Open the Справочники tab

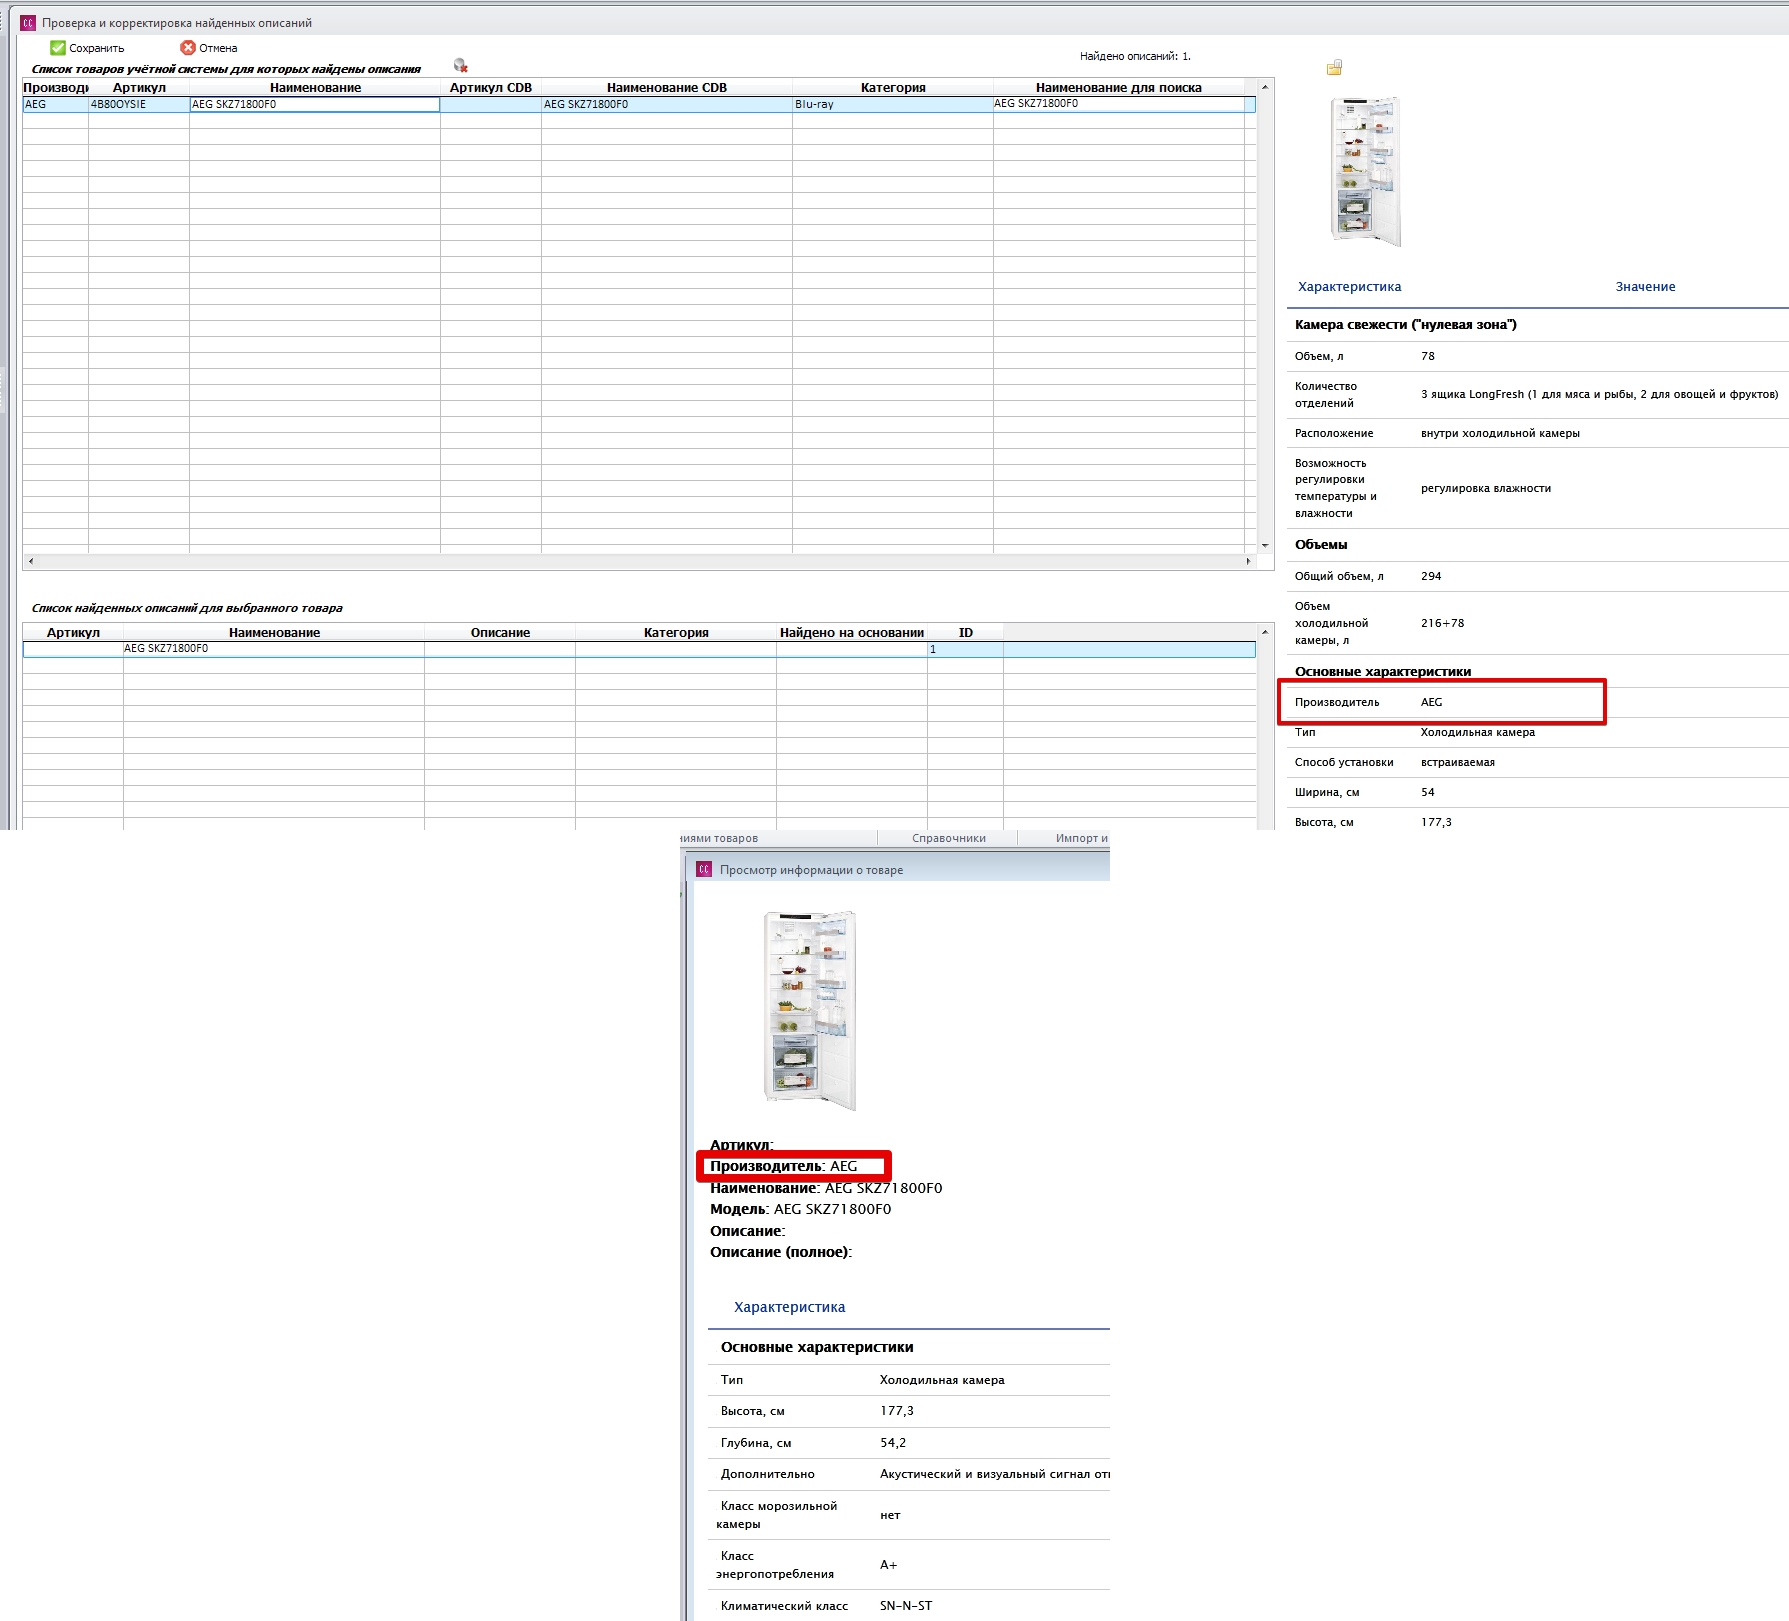point(948,838)
